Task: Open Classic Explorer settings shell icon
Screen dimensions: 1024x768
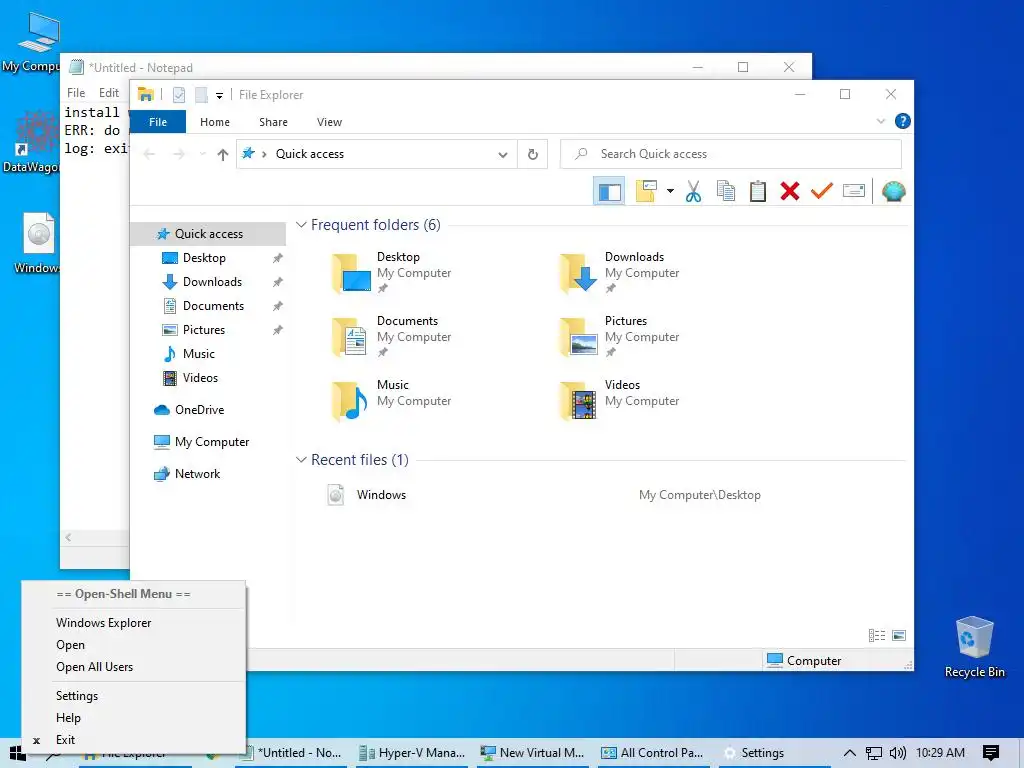Action: click(x=893, y=191)
